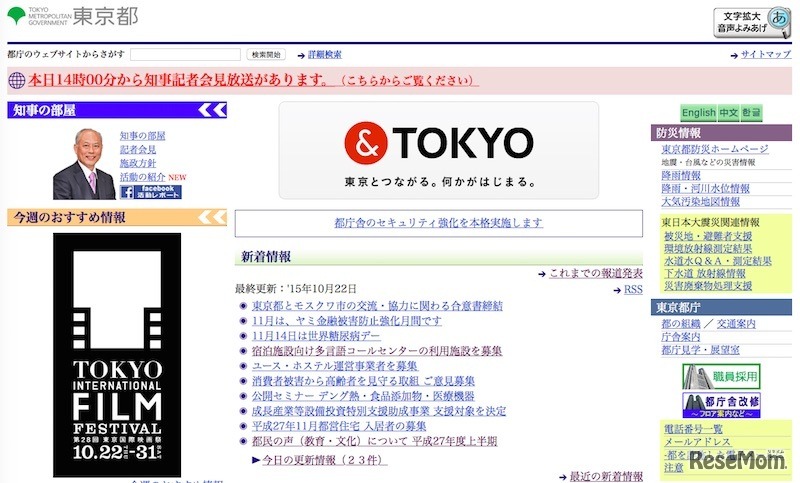The image size is (800, 483).
Task: Open news item 東京都とモスクワ市の交流・協力
Action: pyautogui.click(x=377, y=306)
